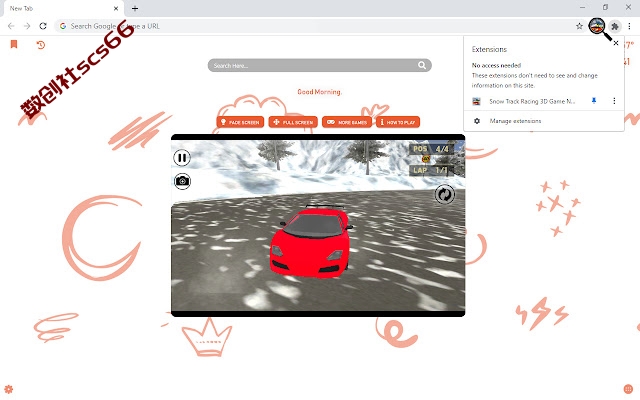Open How To Play button
Image resolution: width=640 pixels, height=400 pixels.
[398, 122]
